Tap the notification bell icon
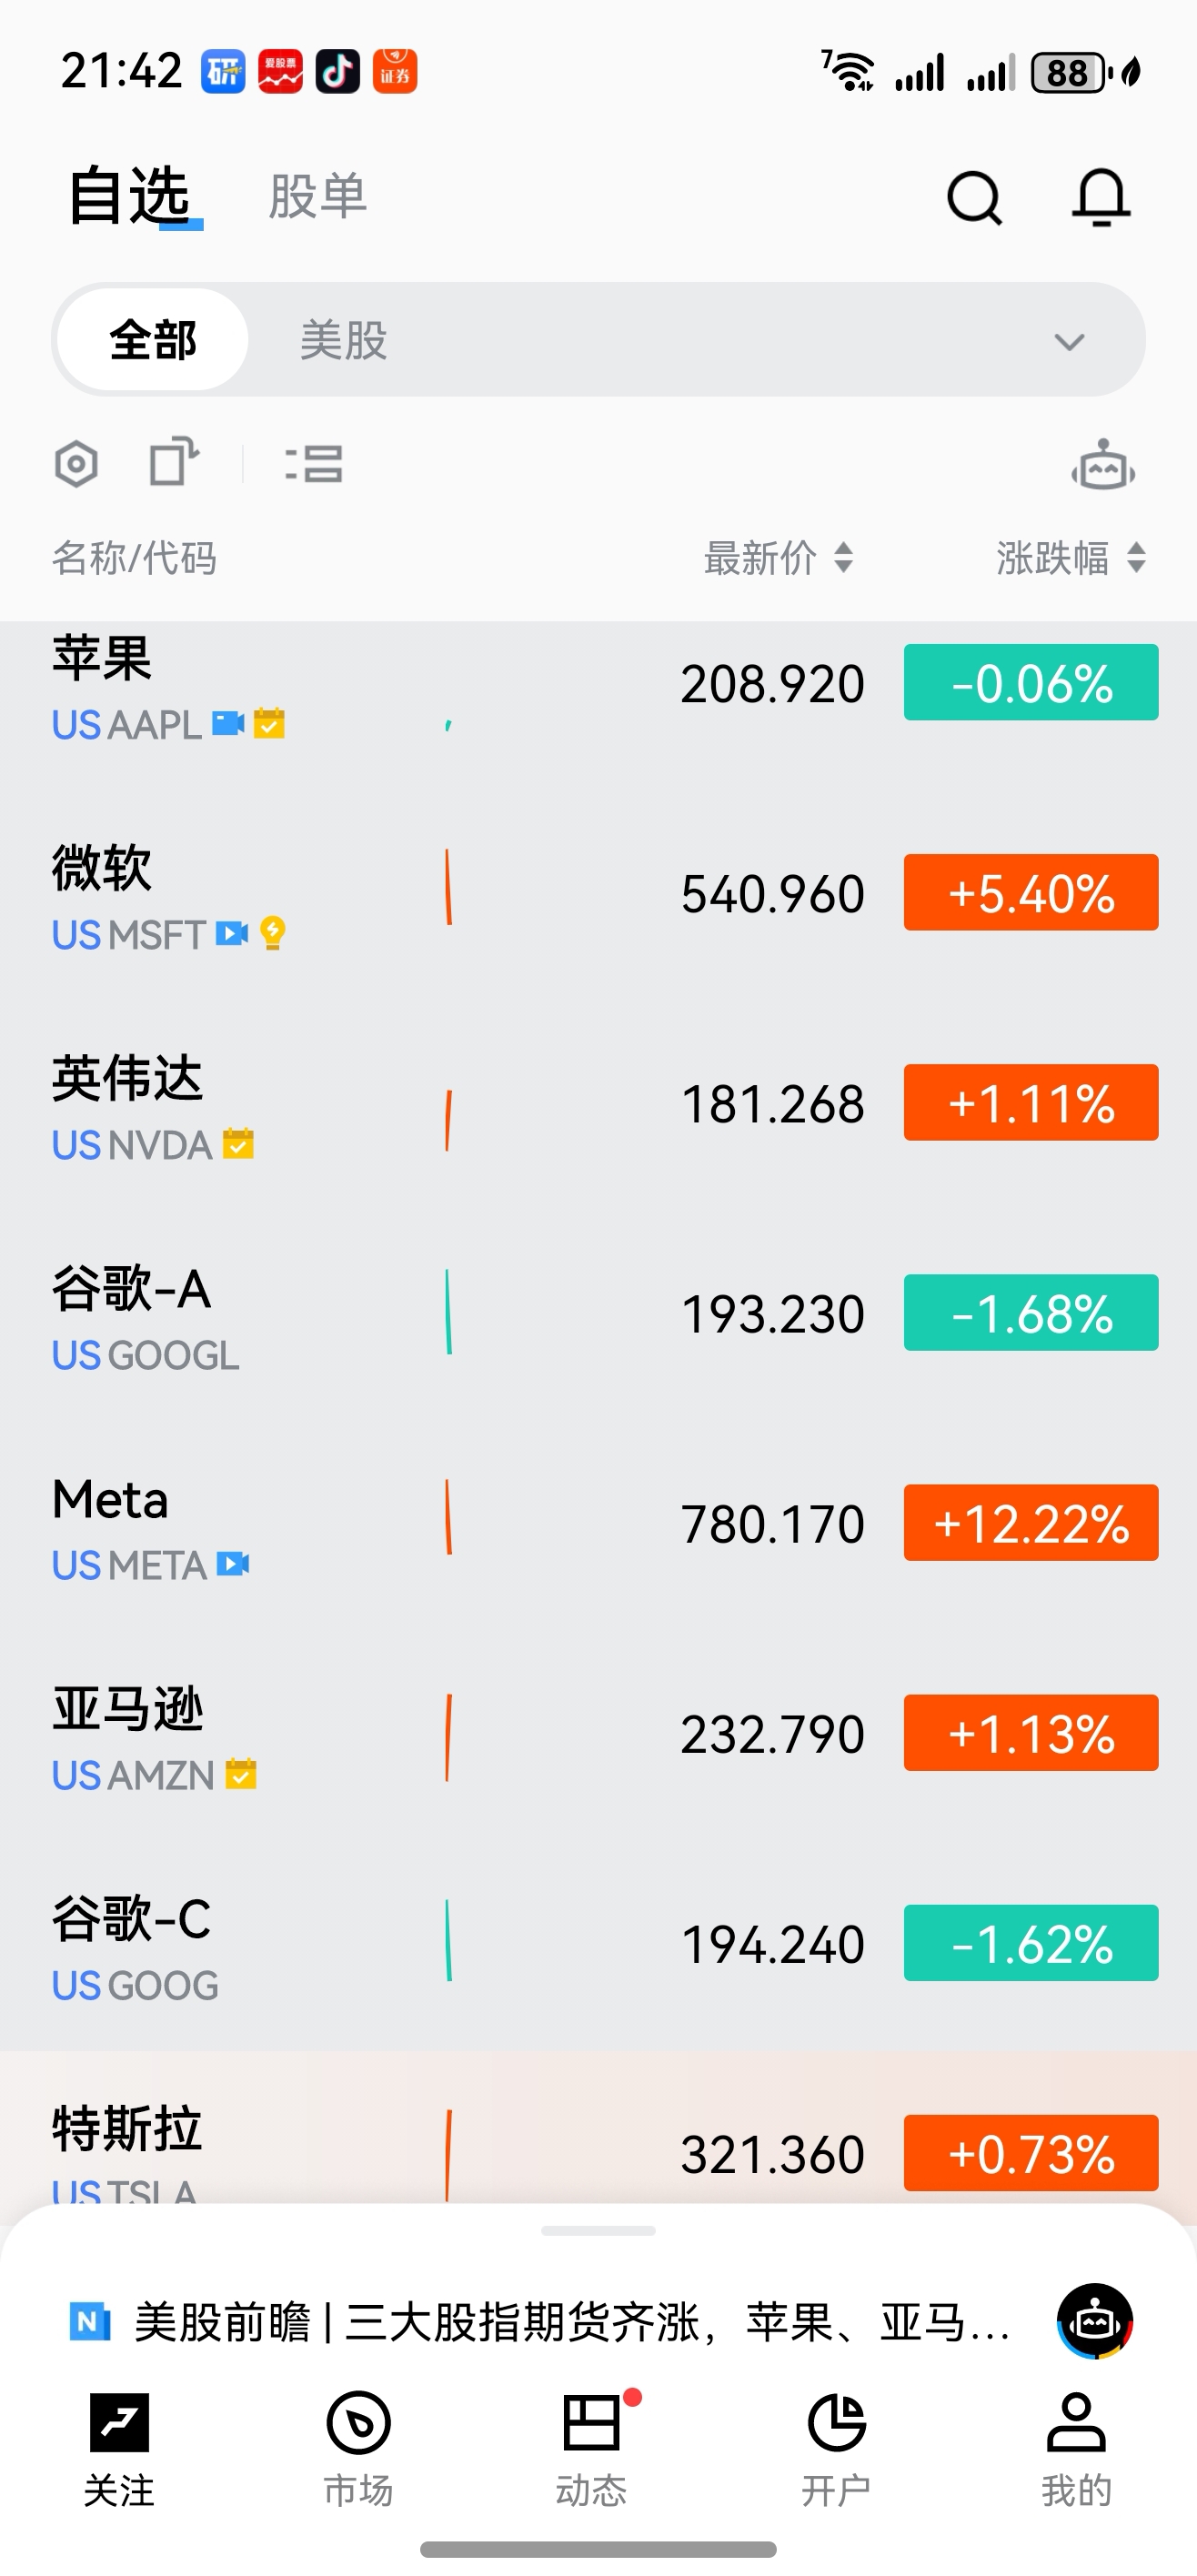 1101,197
